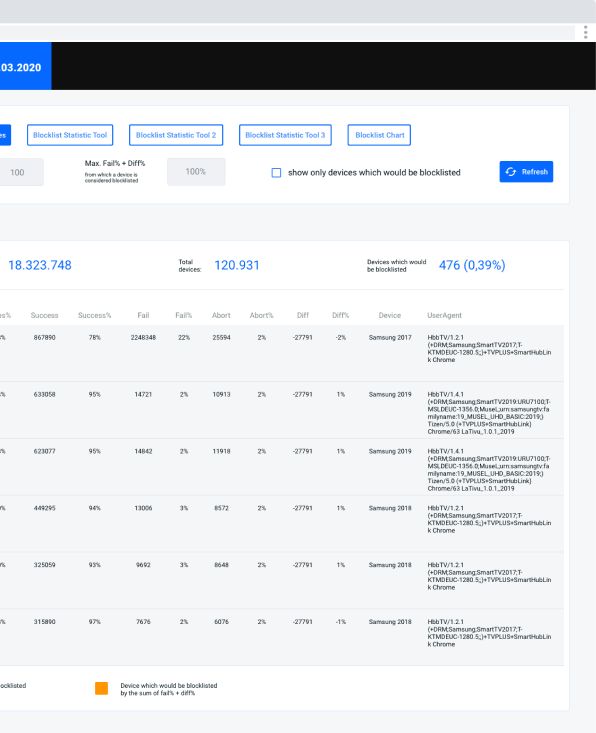596x733 pixels.
Task: Click the 18.323.748 total value
Action: 40,265
